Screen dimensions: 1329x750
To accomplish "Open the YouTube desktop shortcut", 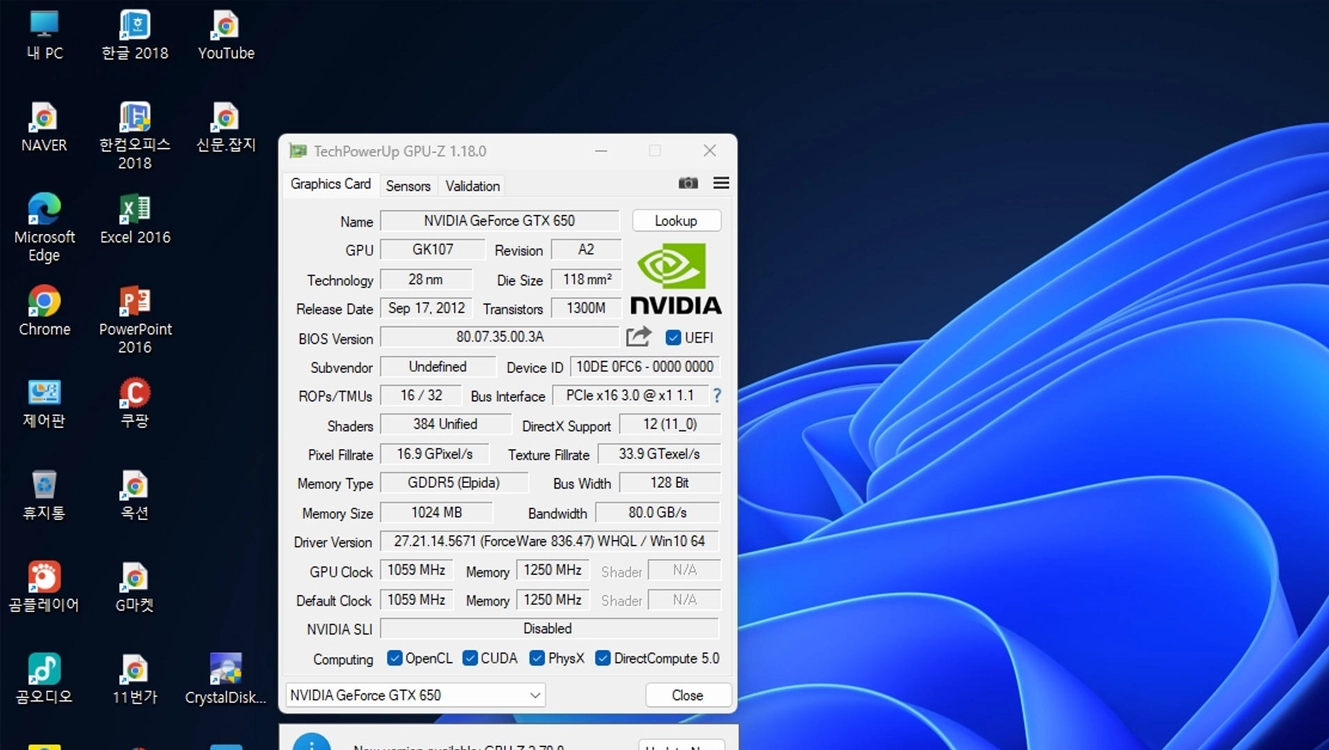I will (226, 35).
